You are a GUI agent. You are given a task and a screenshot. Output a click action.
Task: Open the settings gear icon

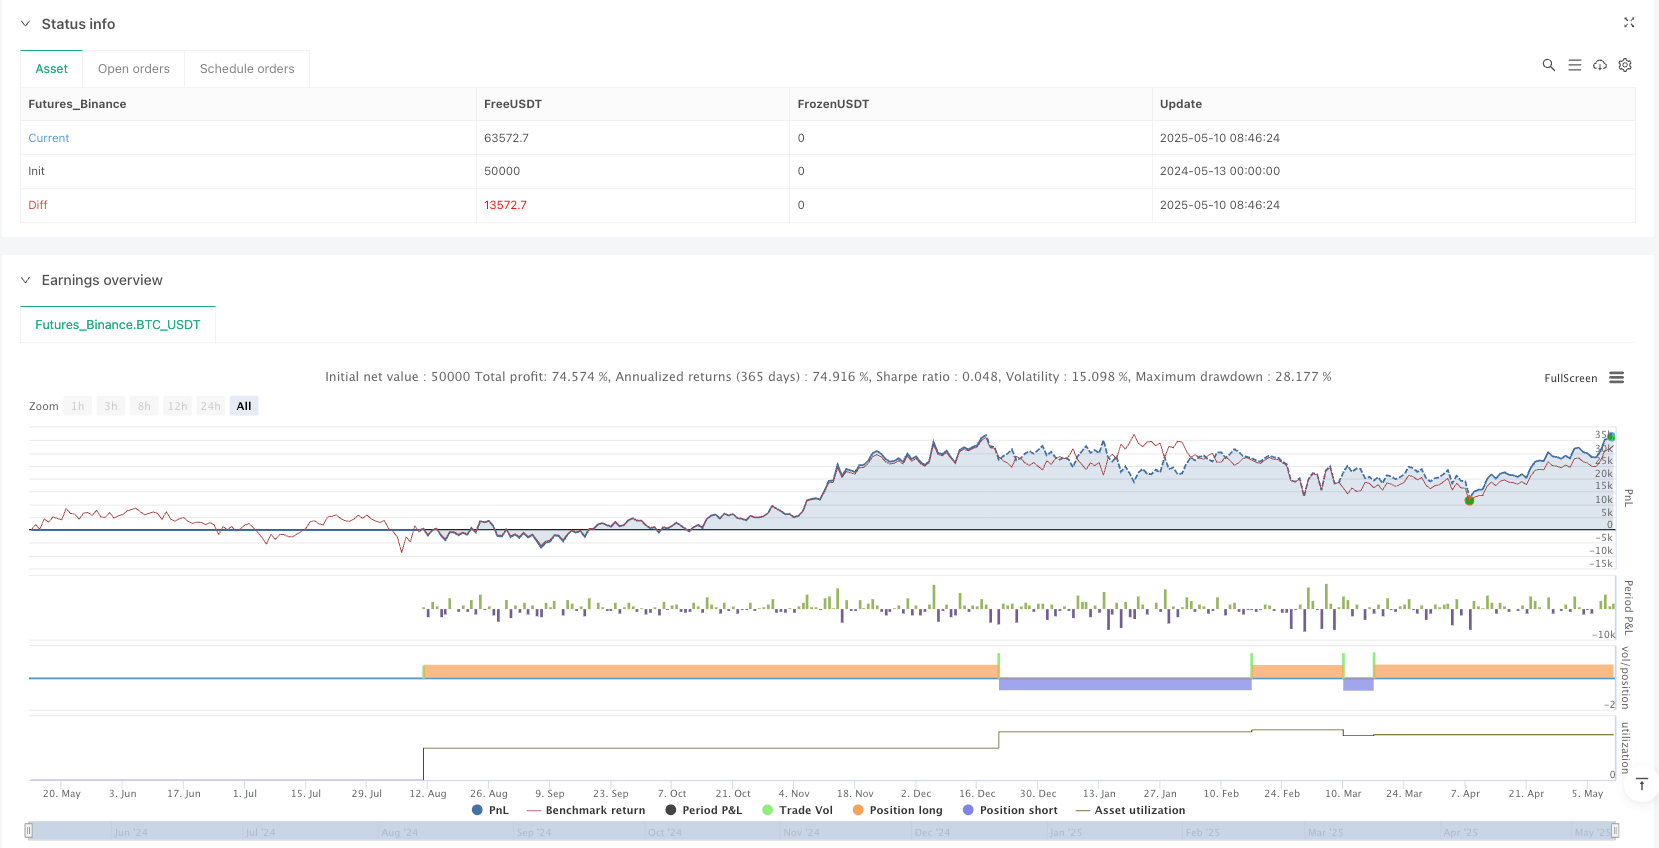1625,65
